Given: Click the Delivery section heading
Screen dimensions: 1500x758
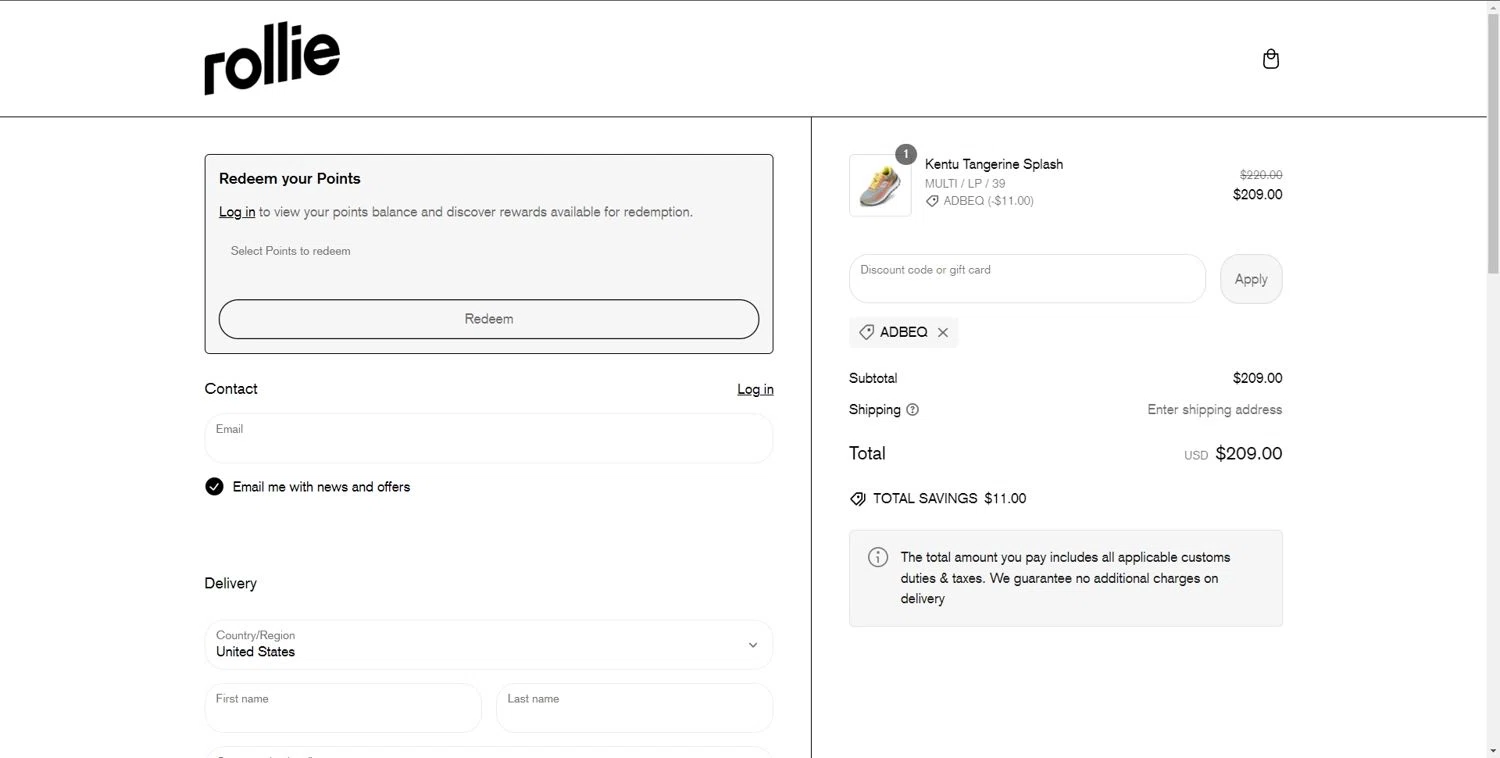Looking at the screenshot, I should point(231,583).
